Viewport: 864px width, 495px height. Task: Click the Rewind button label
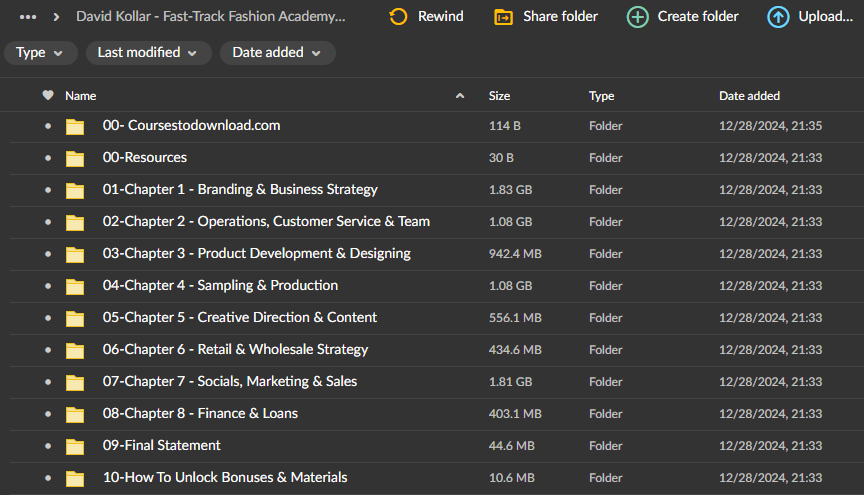pyautogui.click(x=441, y=17)
